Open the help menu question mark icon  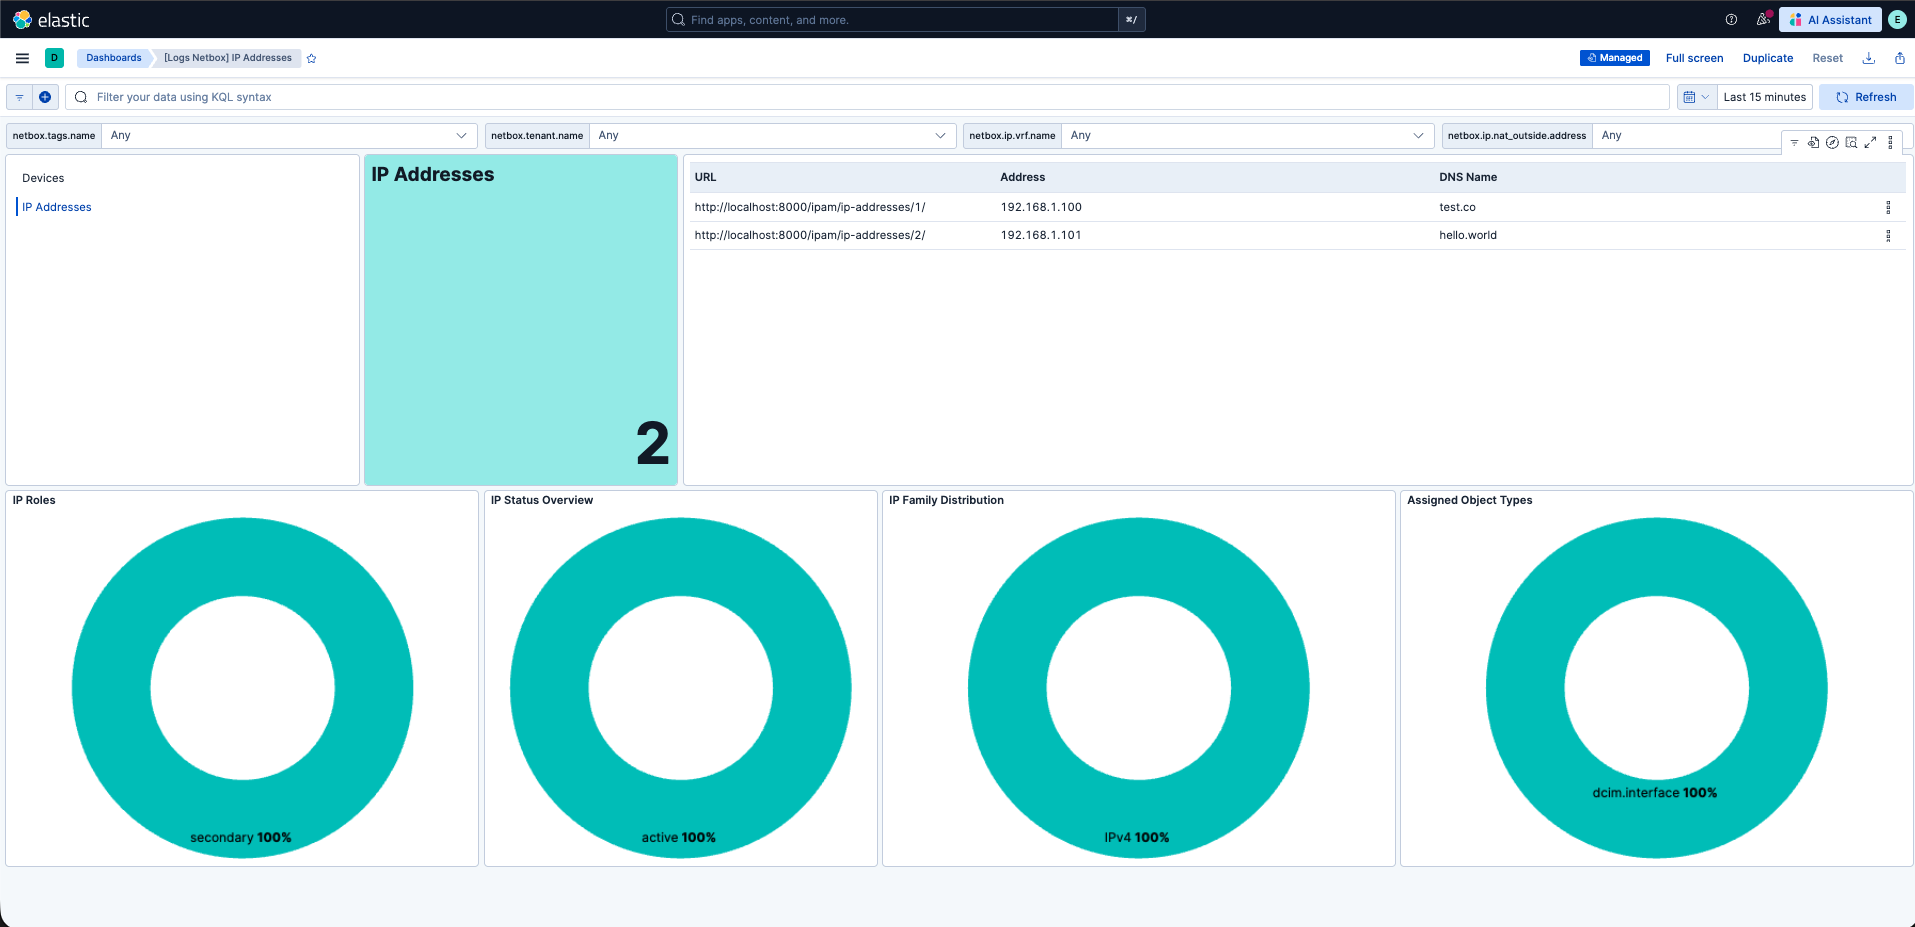pyautogui.click(x=1731, y=20)
